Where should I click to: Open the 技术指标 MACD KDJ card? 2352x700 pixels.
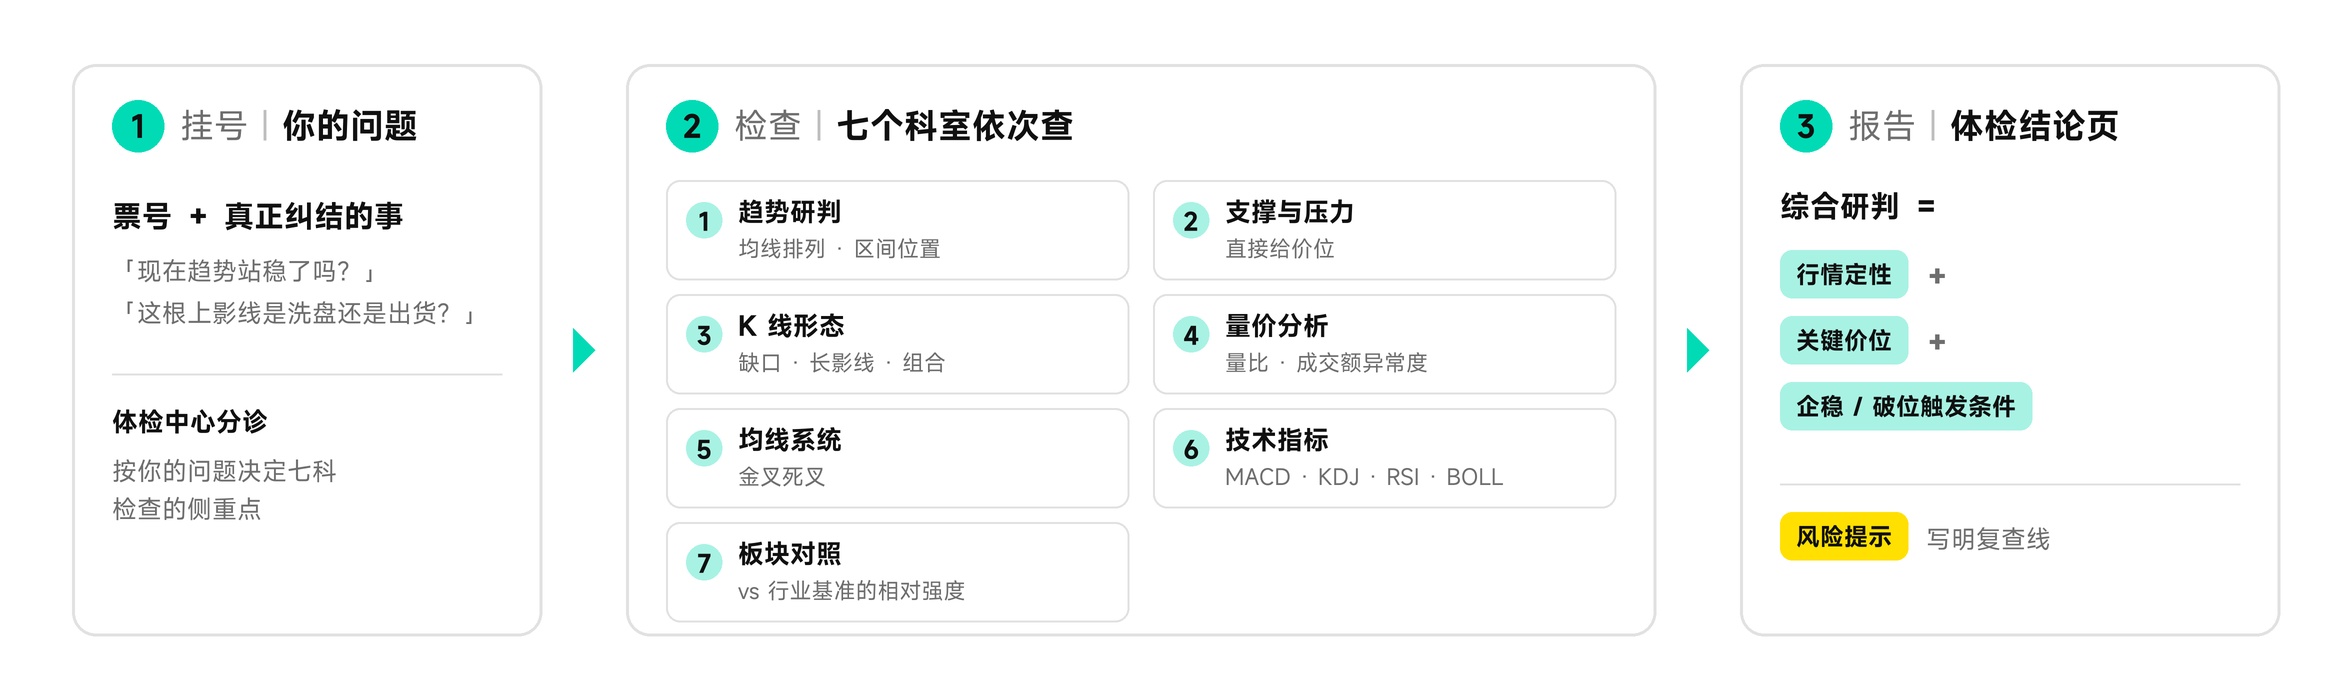pyautogui.click(x=1384, y=458)
